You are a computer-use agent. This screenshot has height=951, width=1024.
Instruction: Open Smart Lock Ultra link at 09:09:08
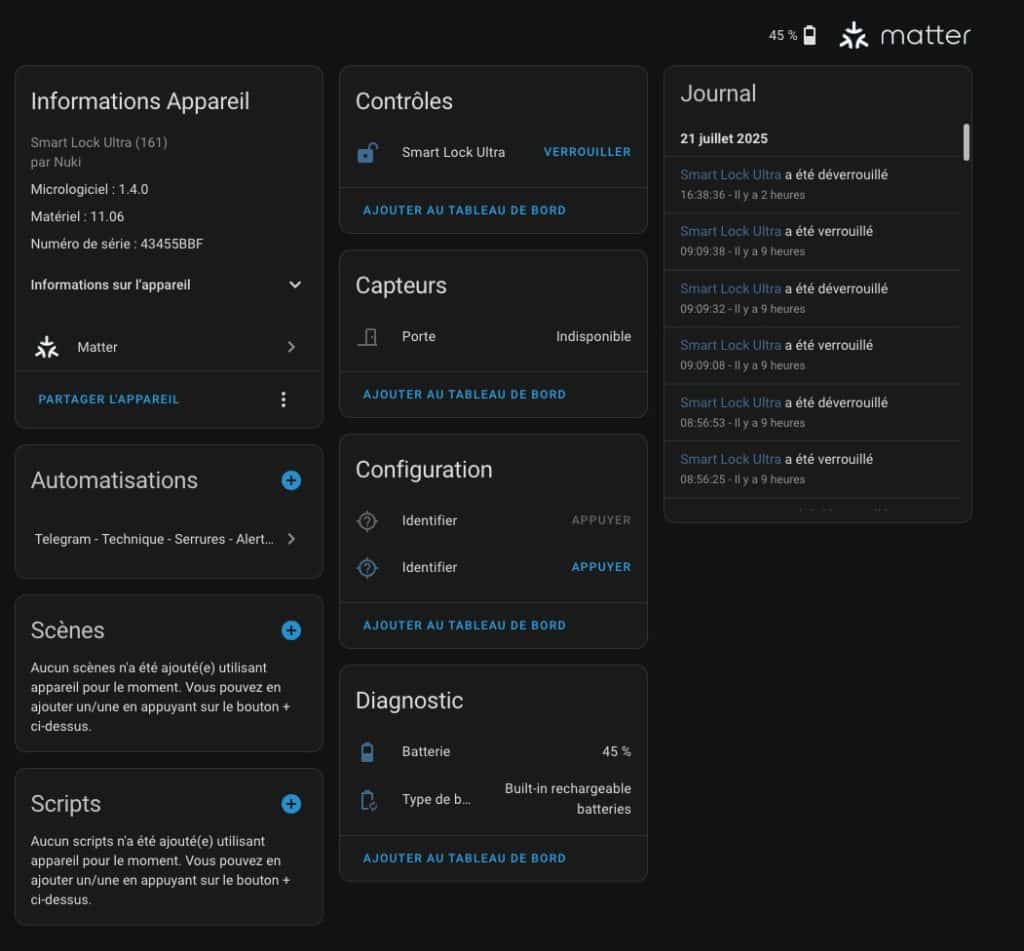pyautogui.click(x=730, y=346)
